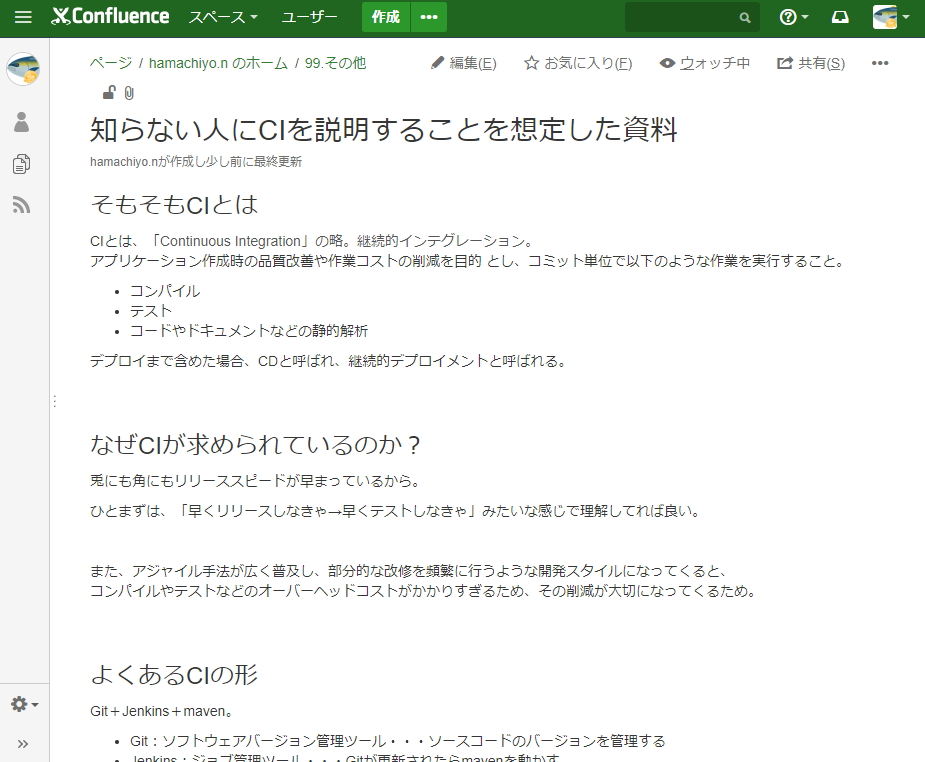The height and width of the screenshot is (762, 925).
Task: Open user profile avatar menu
Action: pyautogui.click(x=891, y=17)
